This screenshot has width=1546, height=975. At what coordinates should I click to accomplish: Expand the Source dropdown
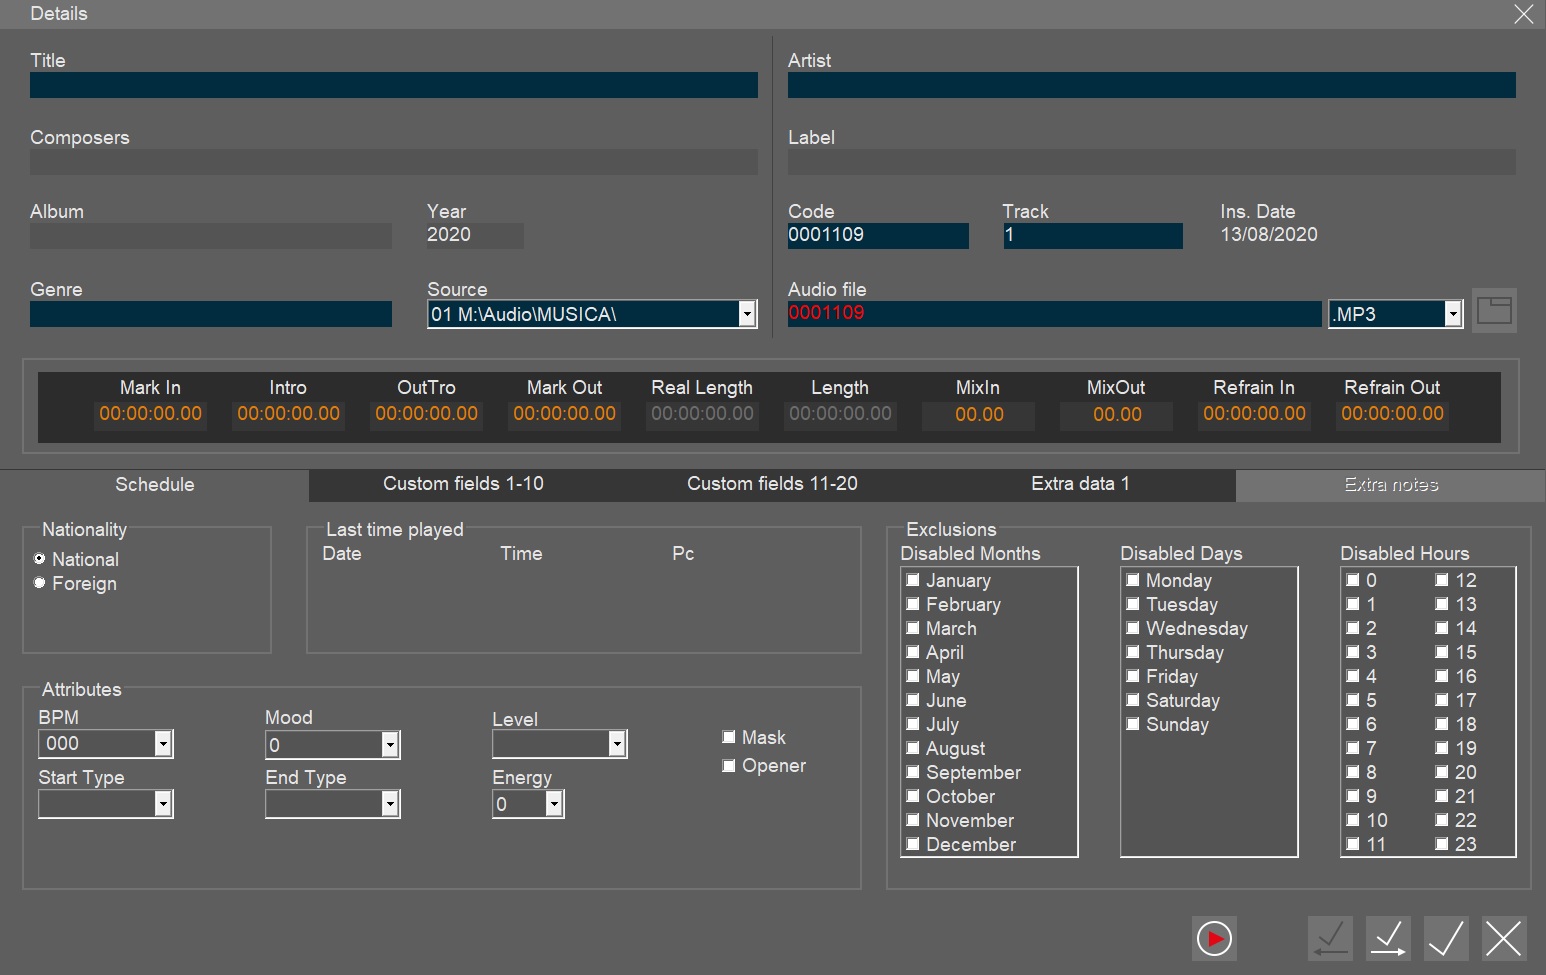pos(746,314)
